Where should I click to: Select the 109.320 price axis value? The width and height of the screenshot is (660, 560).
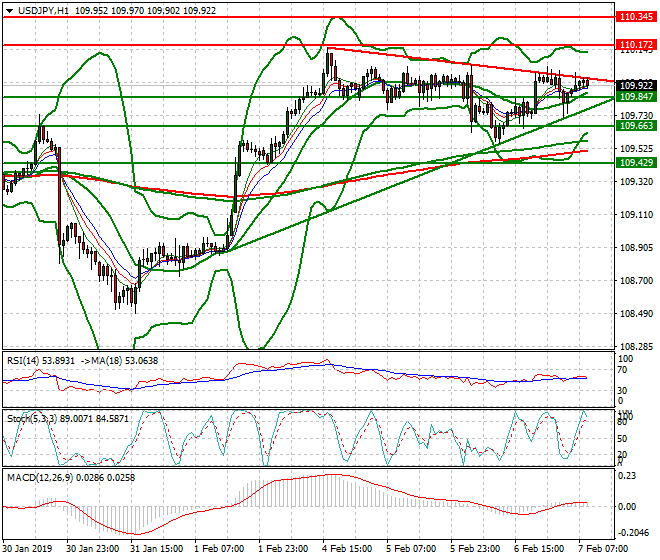point(637,181)
